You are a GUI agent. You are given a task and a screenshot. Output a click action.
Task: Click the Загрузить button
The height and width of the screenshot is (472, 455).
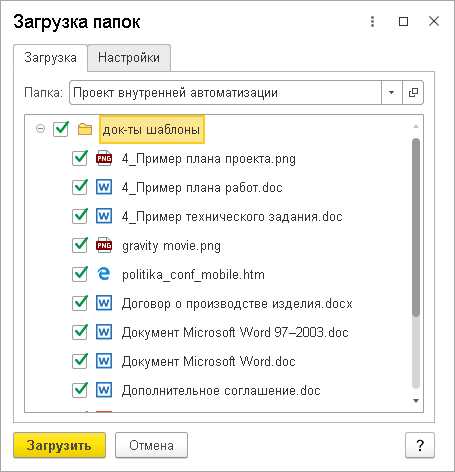coord(59,445)
